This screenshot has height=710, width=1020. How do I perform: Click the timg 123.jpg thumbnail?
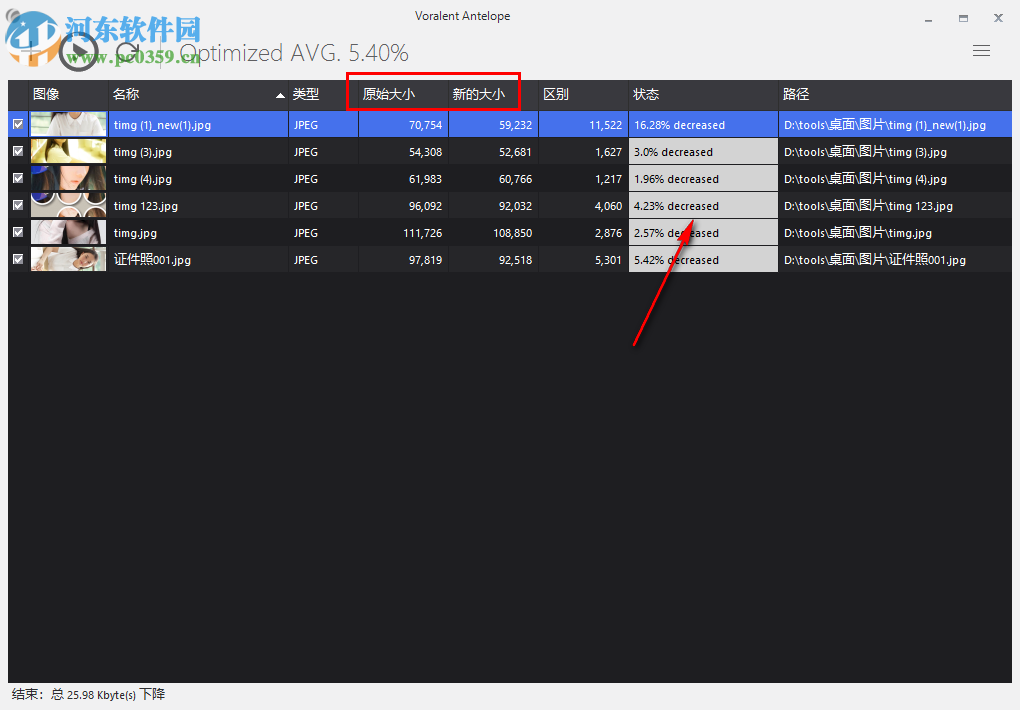click(x=68, y=205)
